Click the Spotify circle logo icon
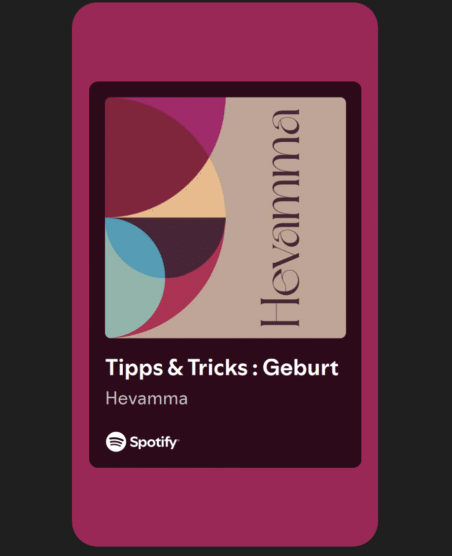 pyautogui.click(x=116, y=441)
